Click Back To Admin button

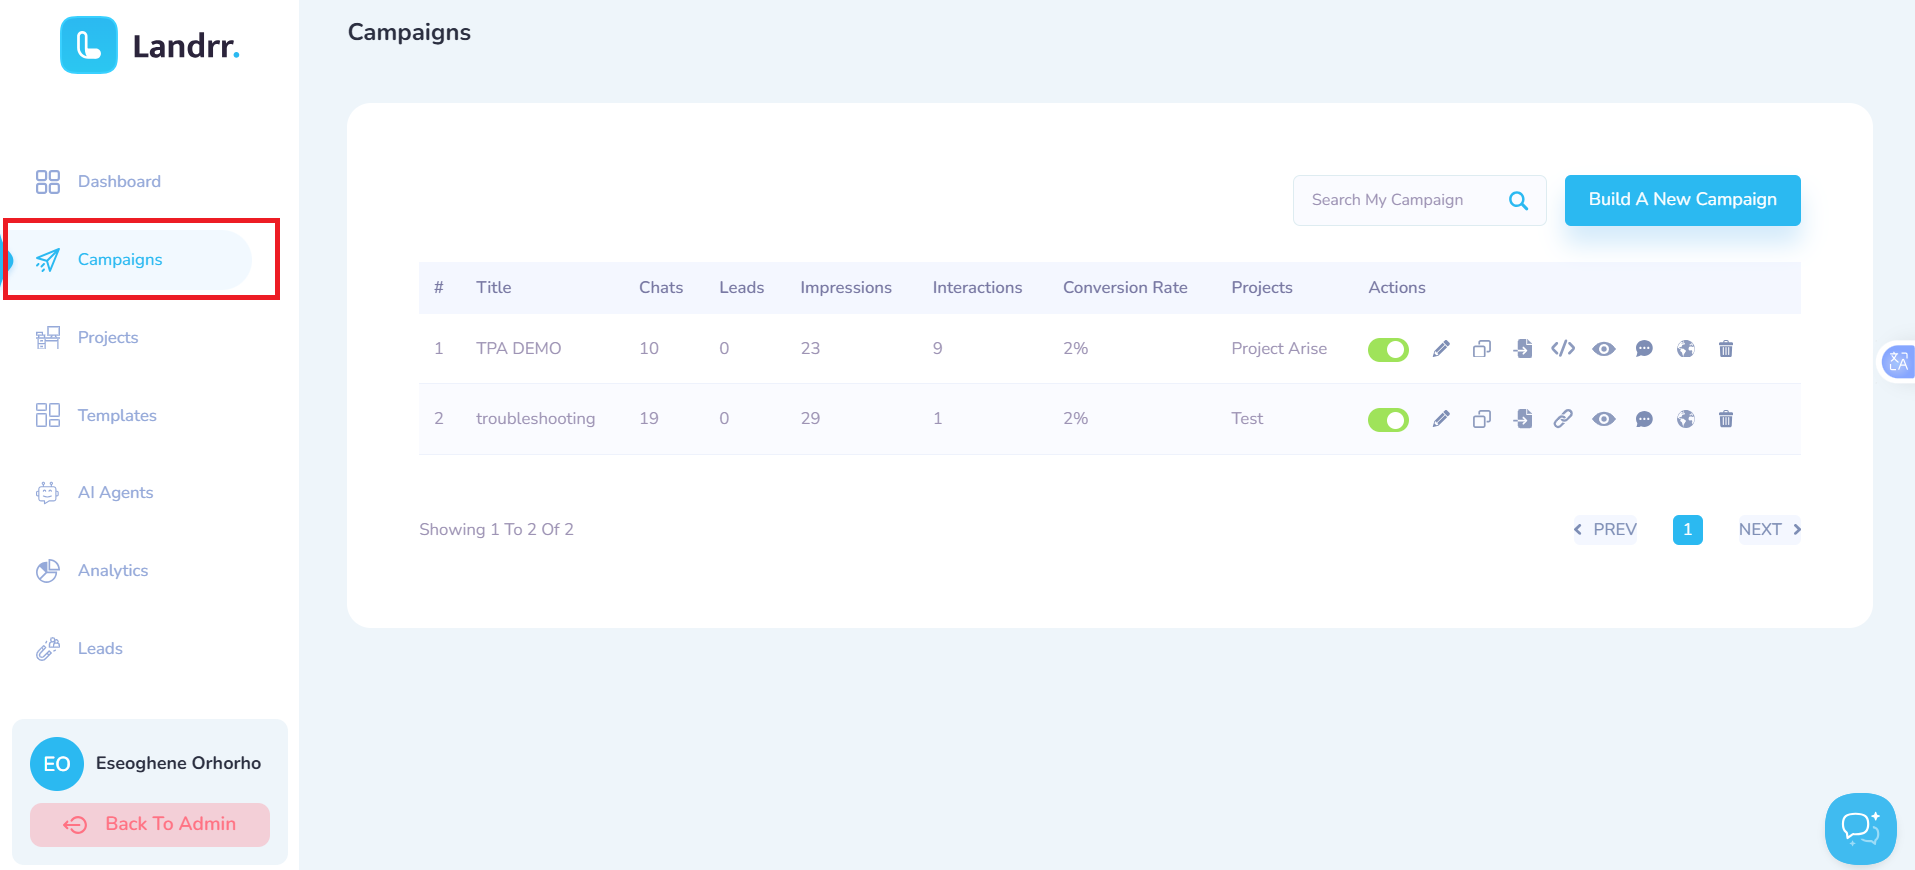pos(150,825)
